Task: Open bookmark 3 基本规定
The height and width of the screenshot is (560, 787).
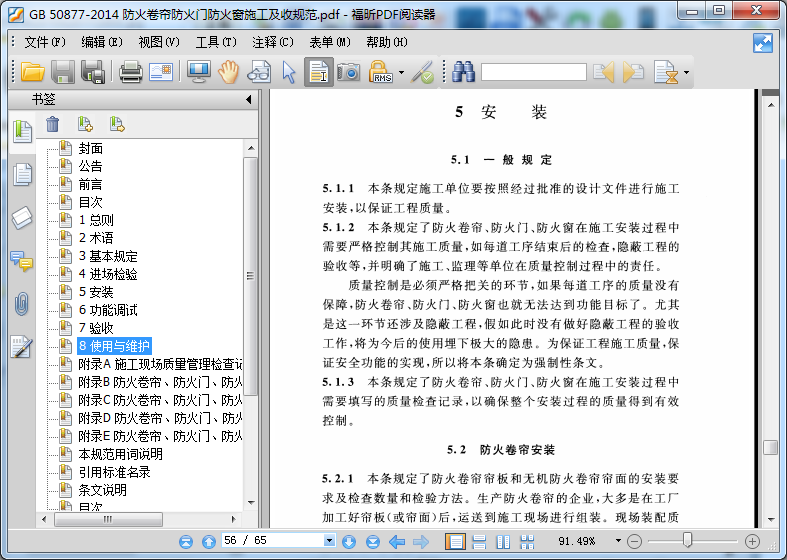Action: pyautogui.click(x=108, y=256)
